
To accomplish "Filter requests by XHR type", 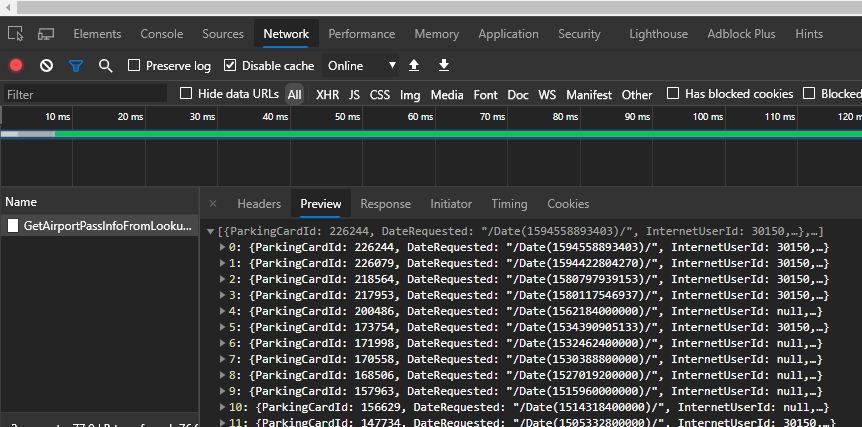I will (327, 95).
